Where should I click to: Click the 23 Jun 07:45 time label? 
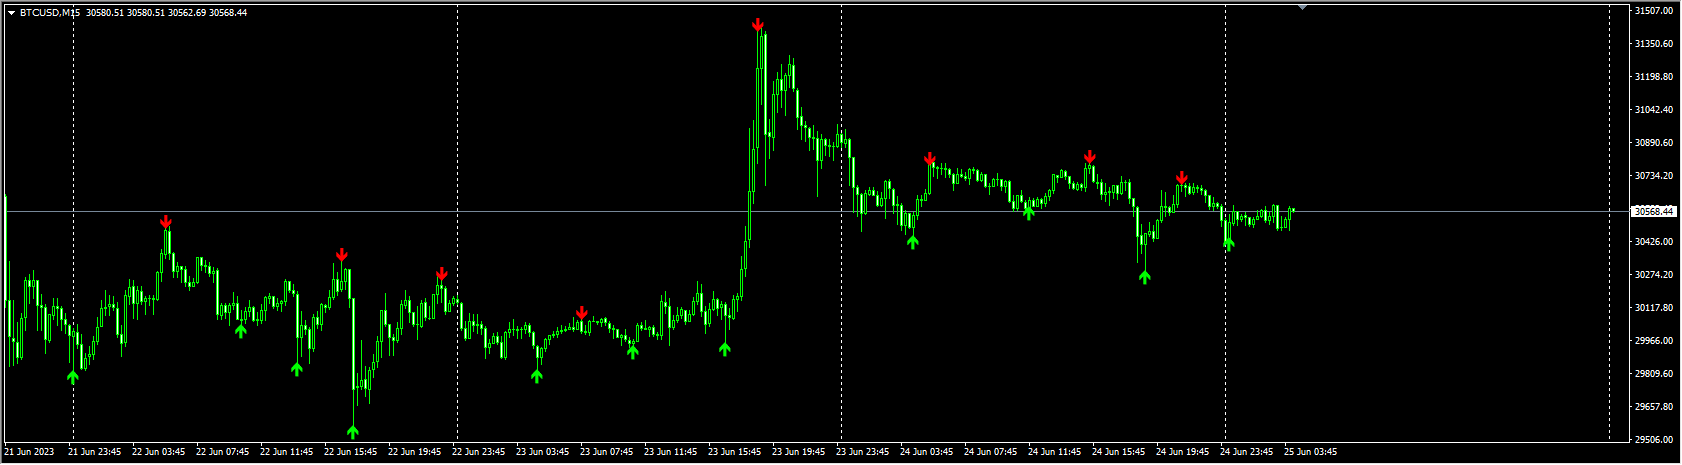point(607,452)
